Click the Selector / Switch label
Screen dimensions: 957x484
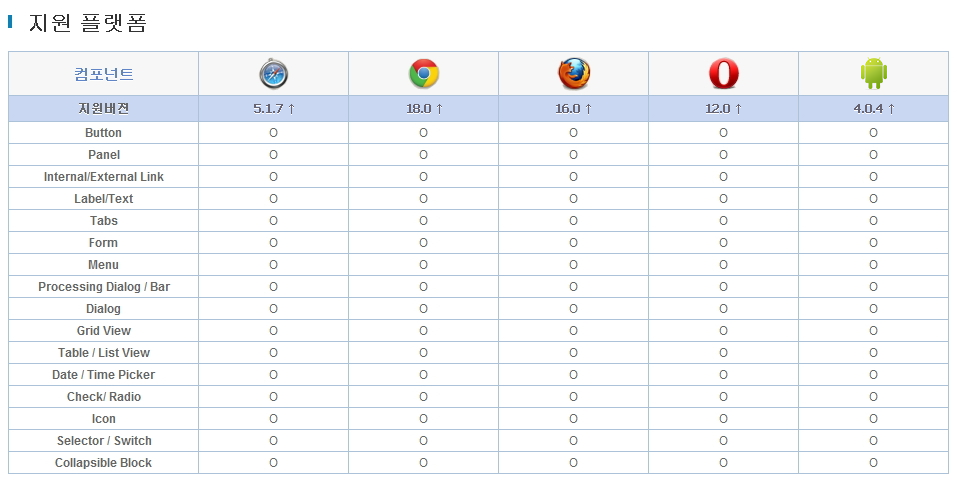tap(104, 441)
